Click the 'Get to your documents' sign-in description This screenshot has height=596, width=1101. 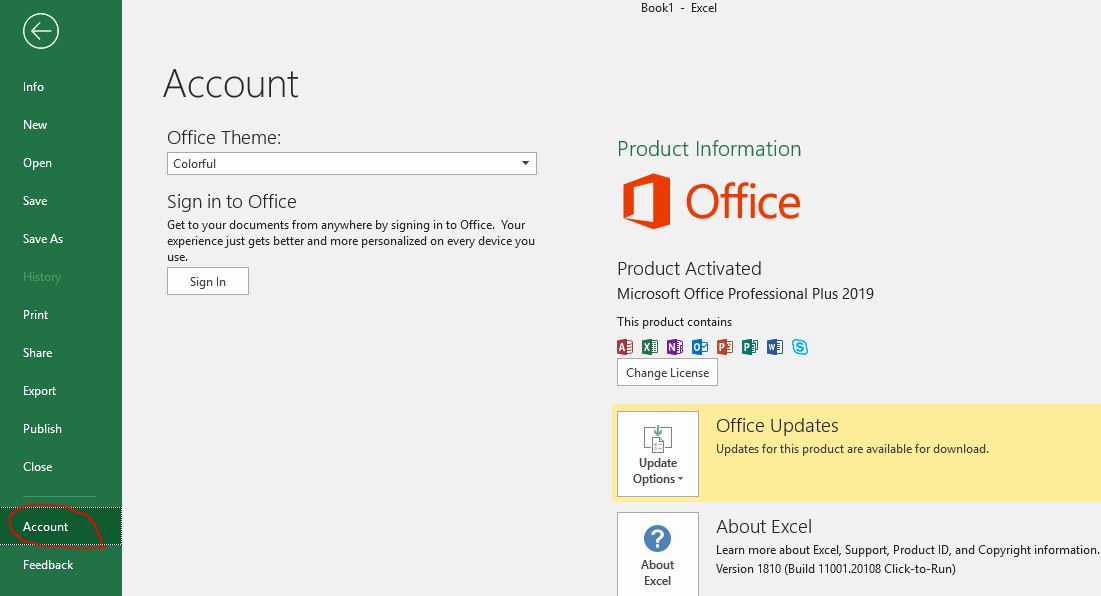tap(351, 241)
